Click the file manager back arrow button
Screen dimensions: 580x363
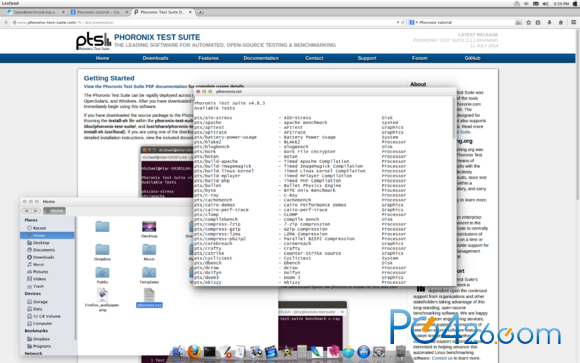tap(26, 211)
